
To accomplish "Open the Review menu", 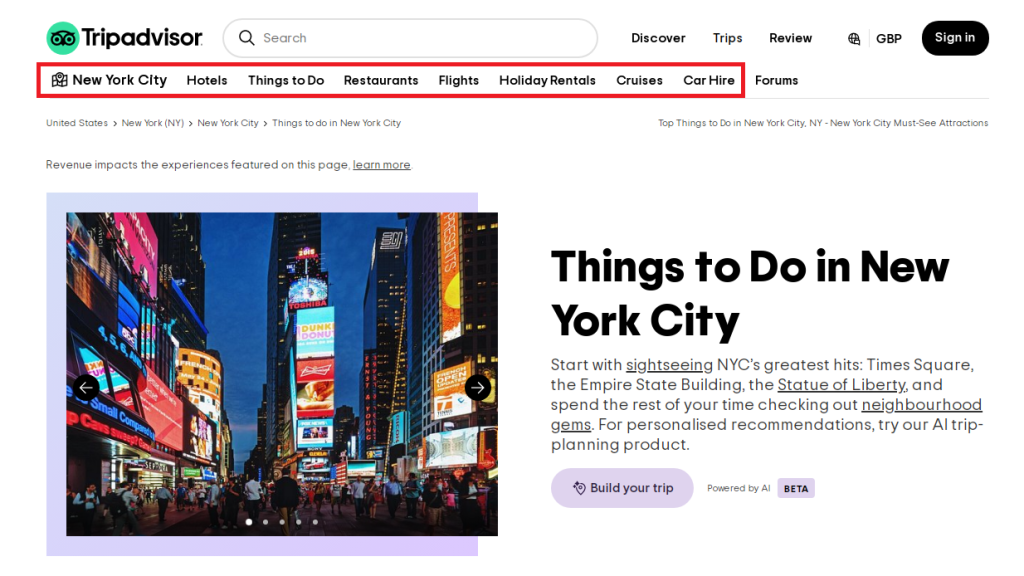I will pyautogui.click(x=790, y=38).
